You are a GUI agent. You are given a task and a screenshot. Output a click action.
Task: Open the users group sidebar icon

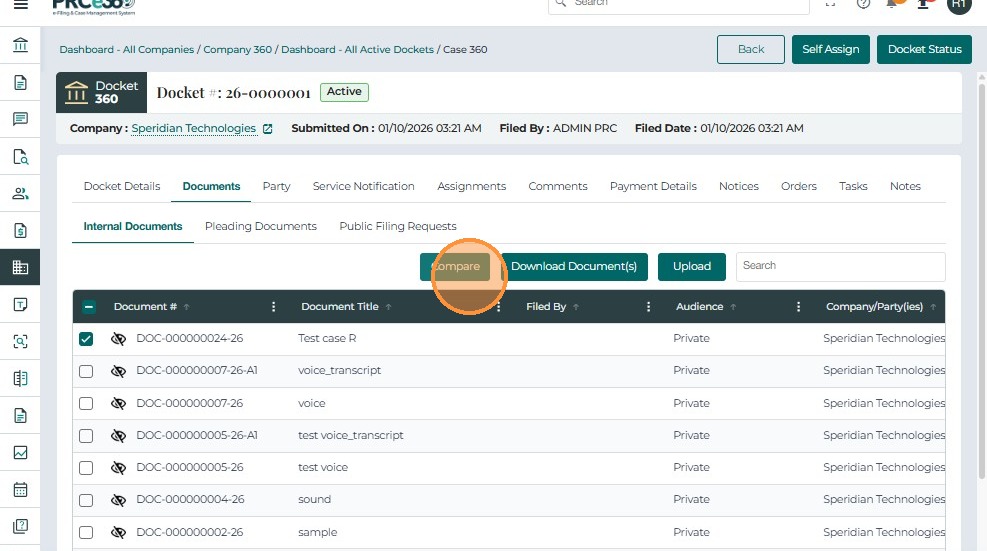(20, 193)
